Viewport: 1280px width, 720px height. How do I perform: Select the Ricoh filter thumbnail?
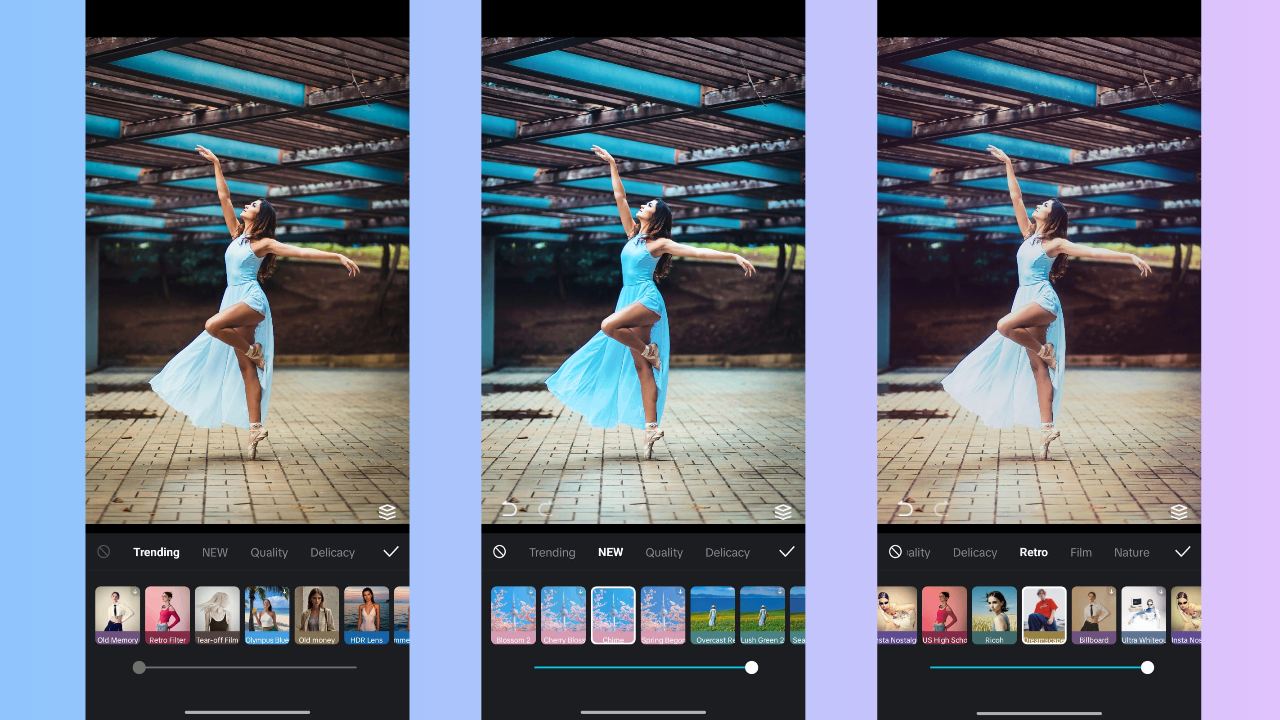[x=994, y=616]
